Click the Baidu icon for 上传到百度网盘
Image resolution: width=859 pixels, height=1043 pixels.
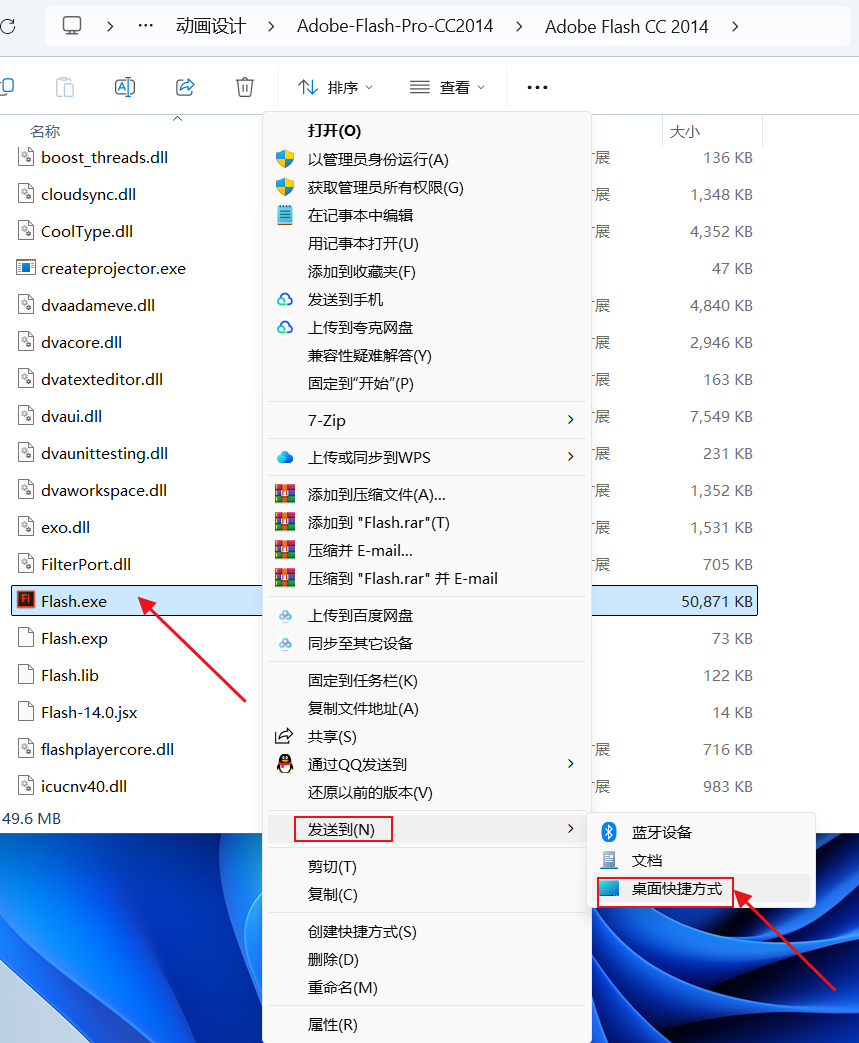pyautogui.click(x=285, y=616)
